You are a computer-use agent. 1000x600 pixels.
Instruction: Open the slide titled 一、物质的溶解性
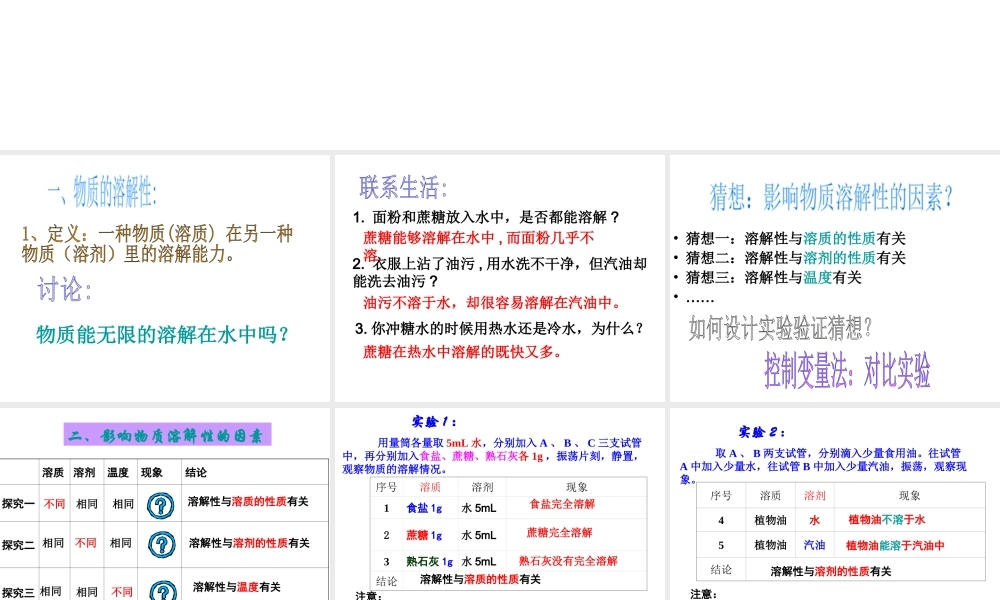165,278
